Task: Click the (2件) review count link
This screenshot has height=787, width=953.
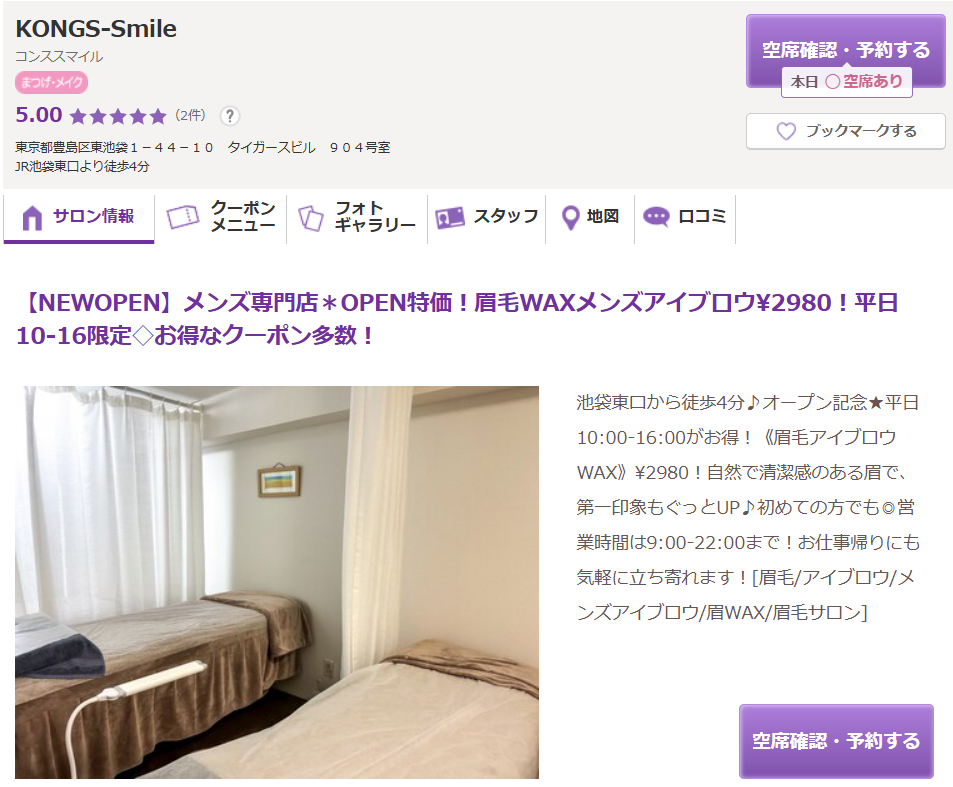Action: click(x=190, y=115)
